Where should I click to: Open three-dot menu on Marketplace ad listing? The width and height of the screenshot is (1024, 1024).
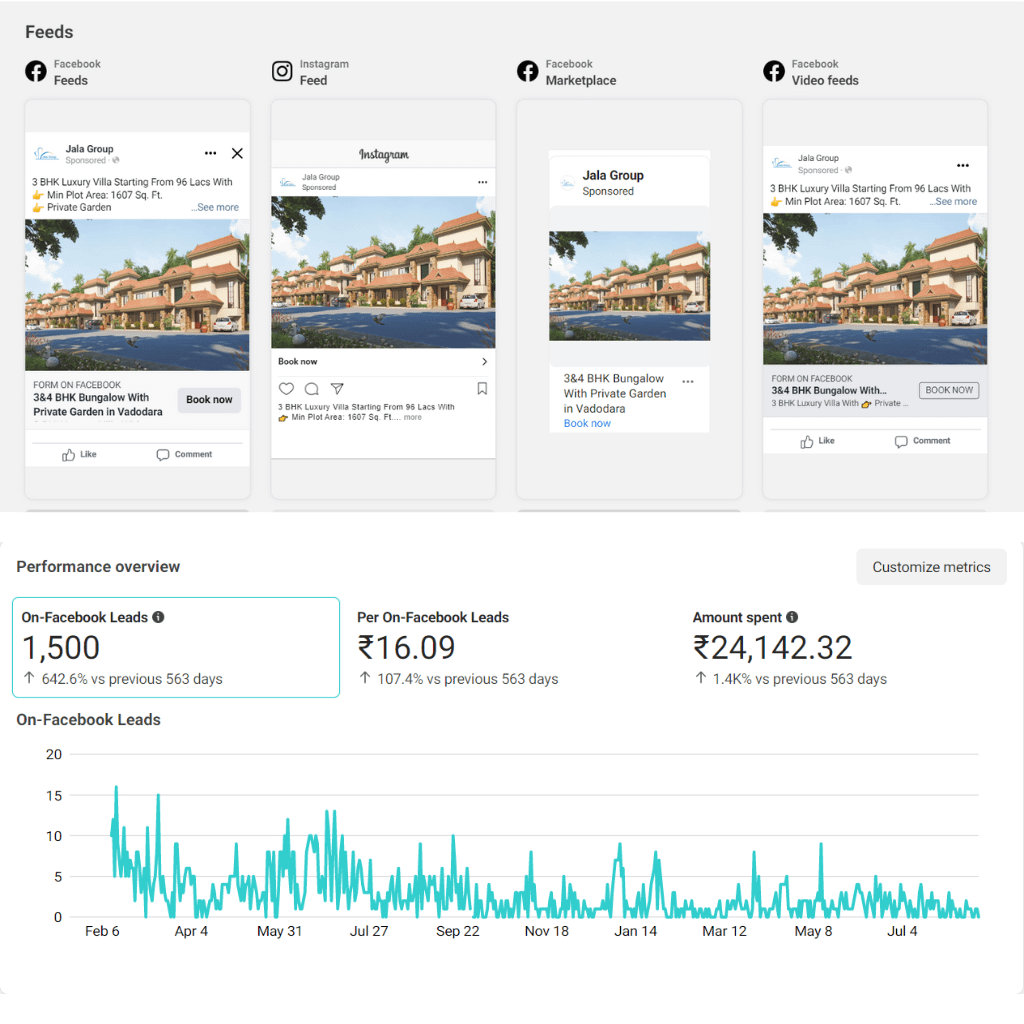(x=687, y=381)
